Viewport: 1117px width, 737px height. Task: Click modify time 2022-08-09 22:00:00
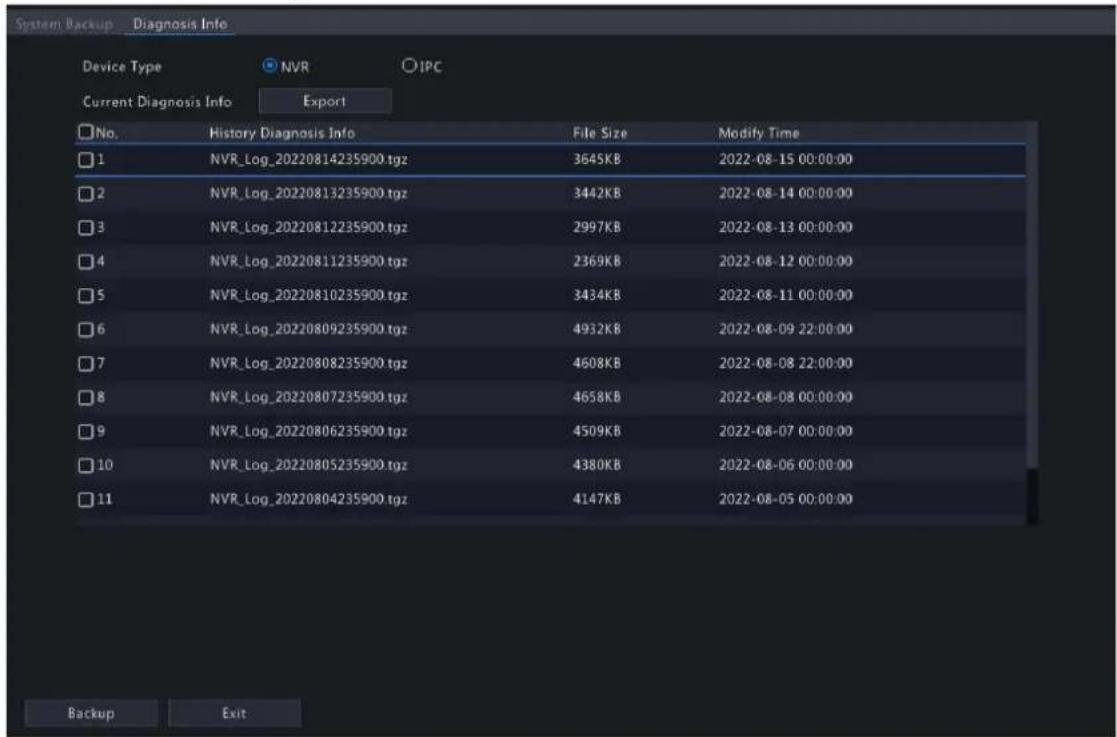click(785, 330)
